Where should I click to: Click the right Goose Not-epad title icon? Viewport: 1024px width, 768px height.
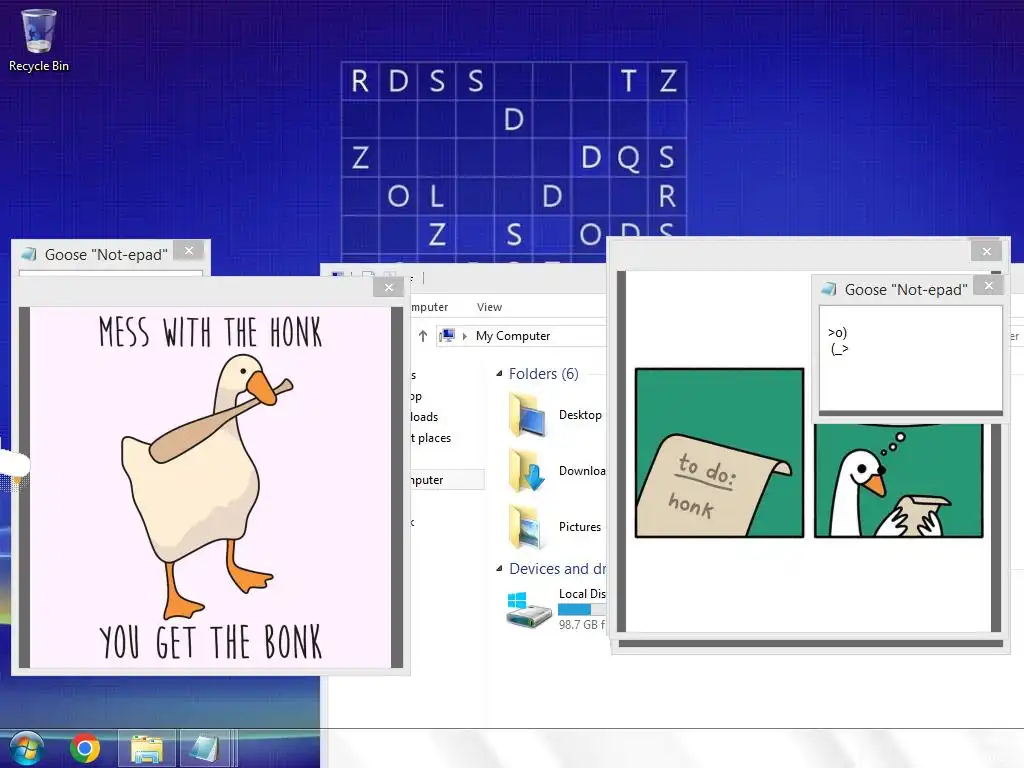click(829, 289)
